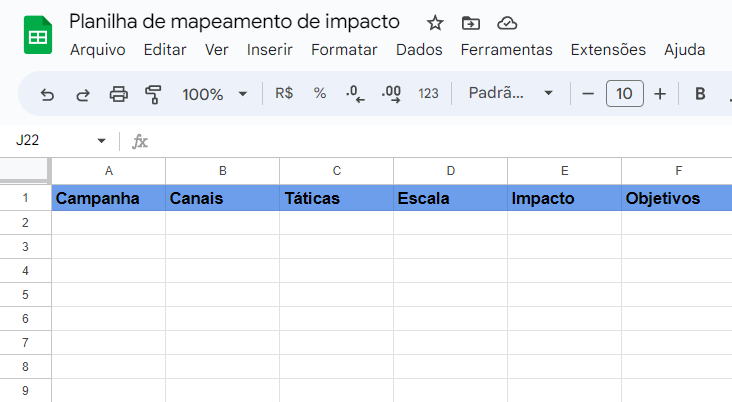Open the Extensões menu
This screenshot has width=732, height=402.
608,49
